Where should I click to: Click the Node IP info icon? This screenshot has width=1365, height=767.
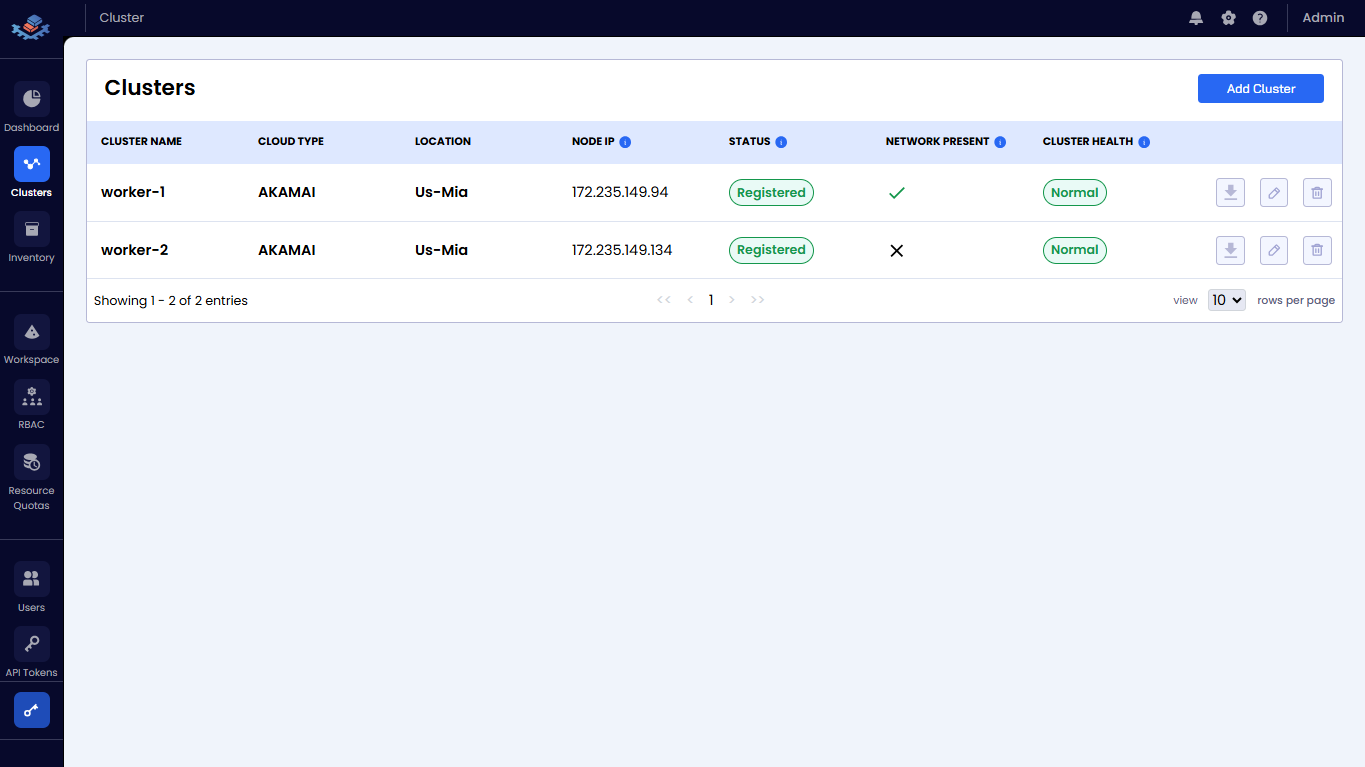(x=625, y=142)
